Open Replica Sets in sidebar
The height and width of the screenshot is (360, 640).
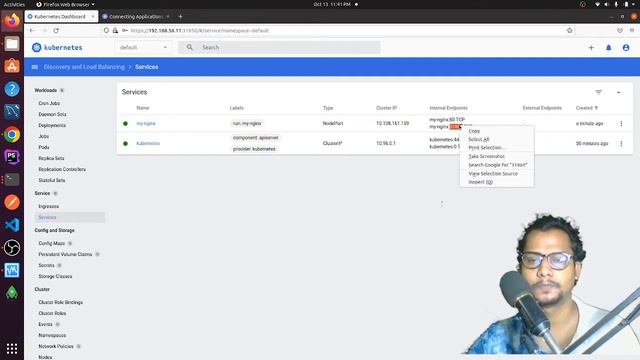51,158
